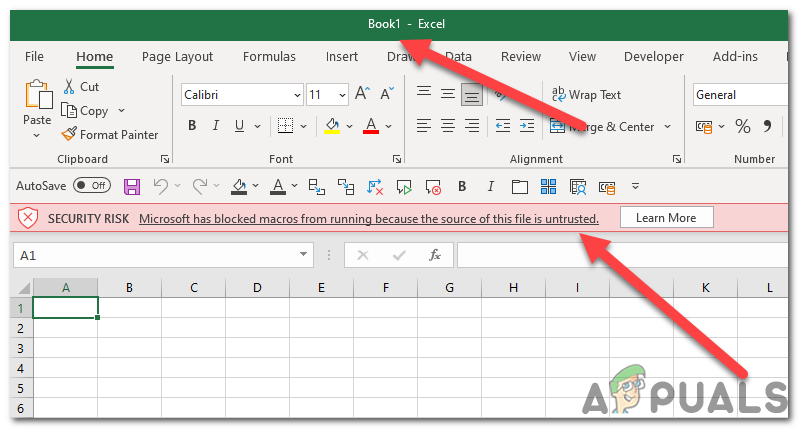The height and width of the screenshot is (429, 799).
Task: Click the purple Save floppy icon
Action: [x=132, y=186]
